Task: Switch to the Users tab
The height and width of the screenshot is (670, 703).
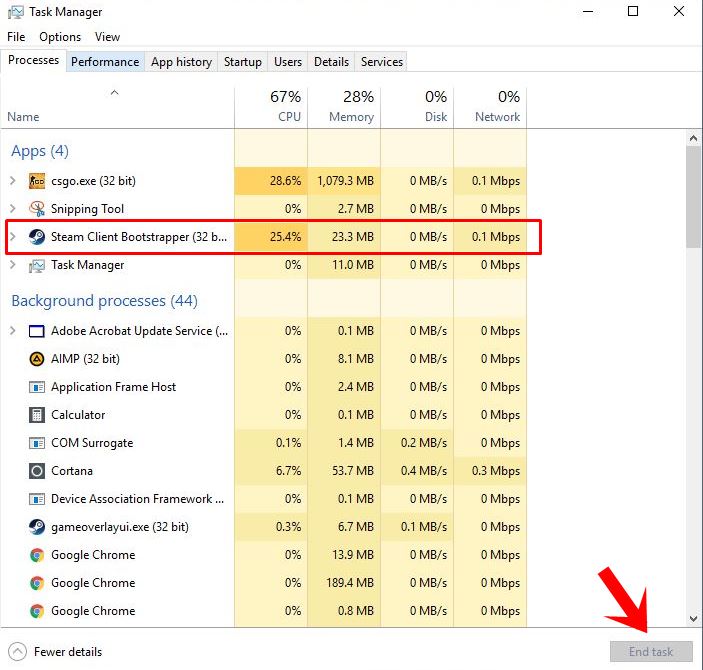Action: [288, 62]
